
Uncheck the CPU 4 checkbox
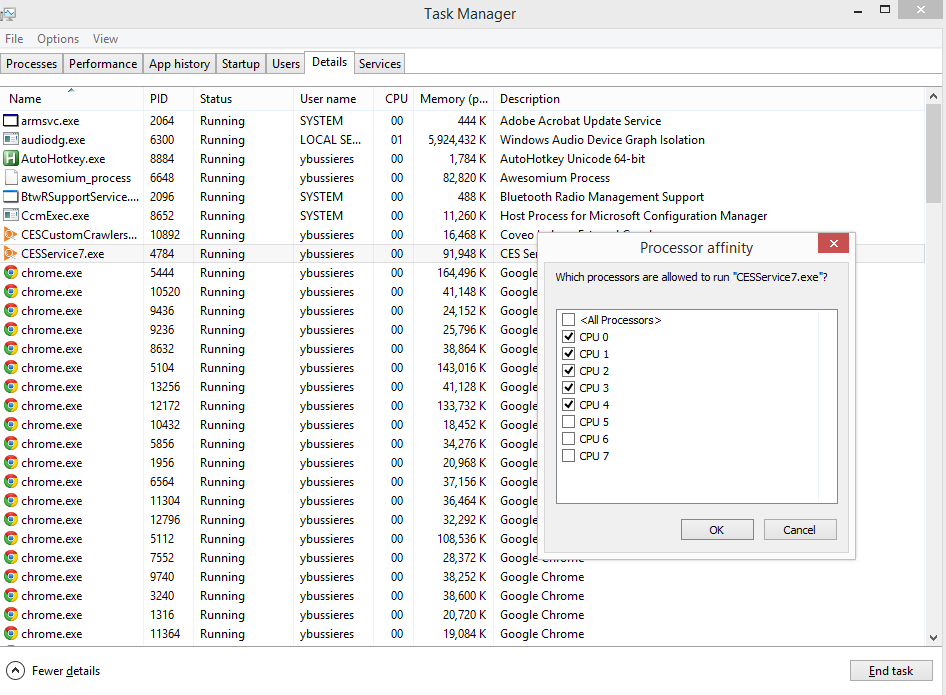point(568,404)
